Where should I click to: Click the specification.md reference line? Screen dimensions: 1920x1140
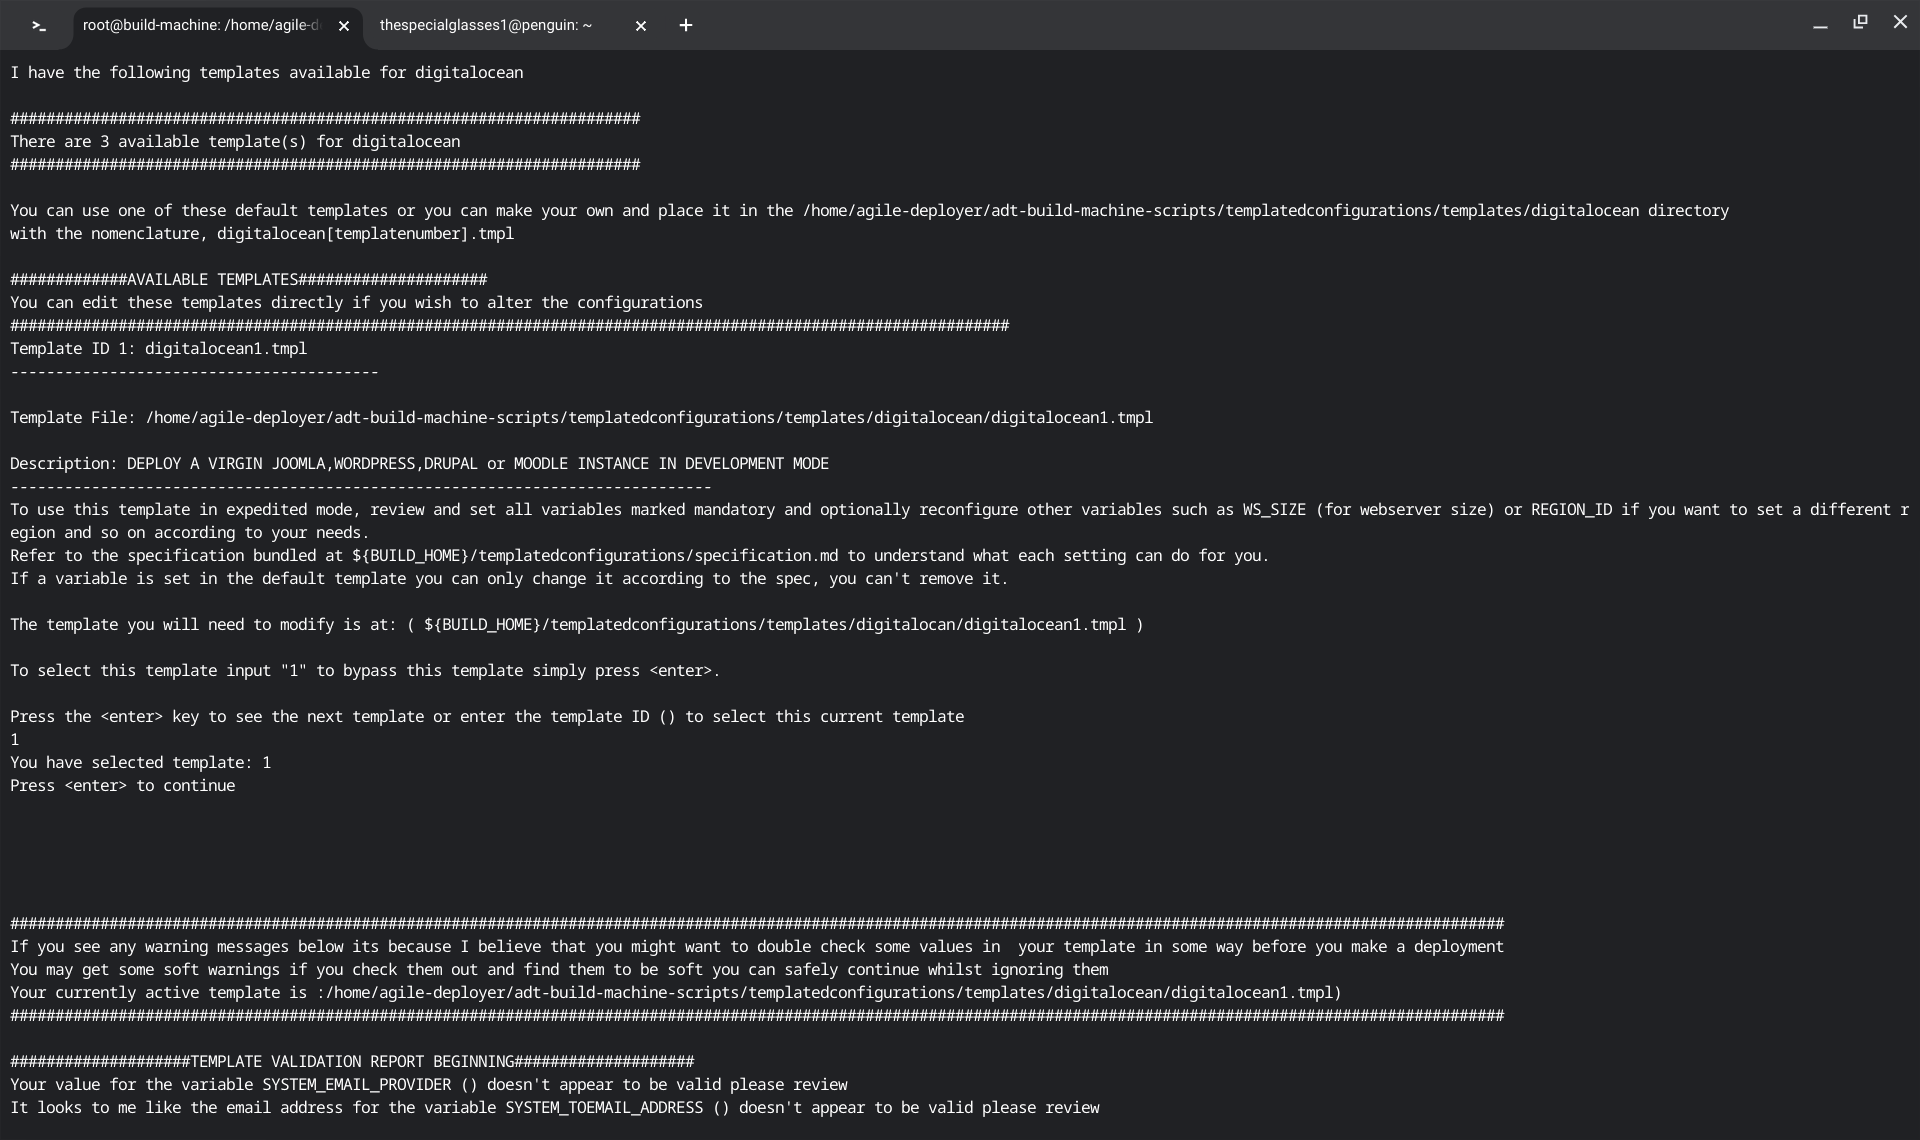[x=638, y=556]
